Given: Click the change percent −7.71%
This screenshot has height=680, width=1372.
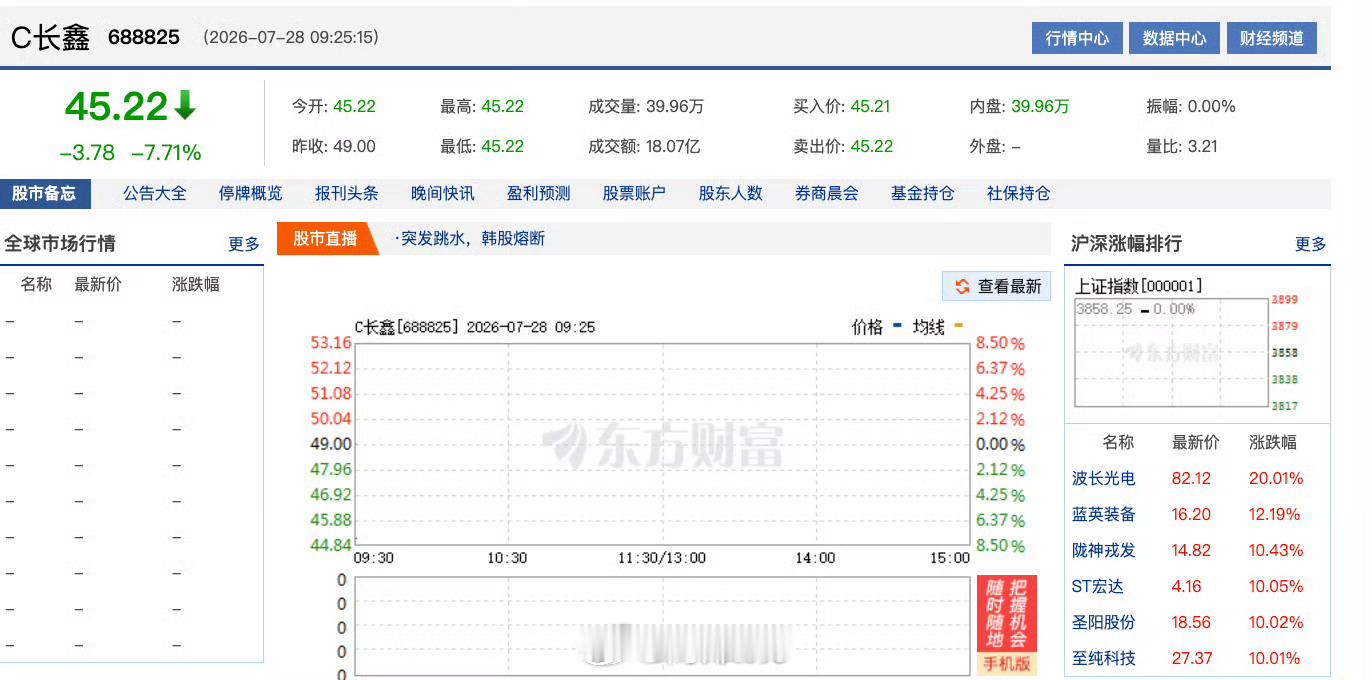Looking at the screenshot, I should tap(166, 153).
